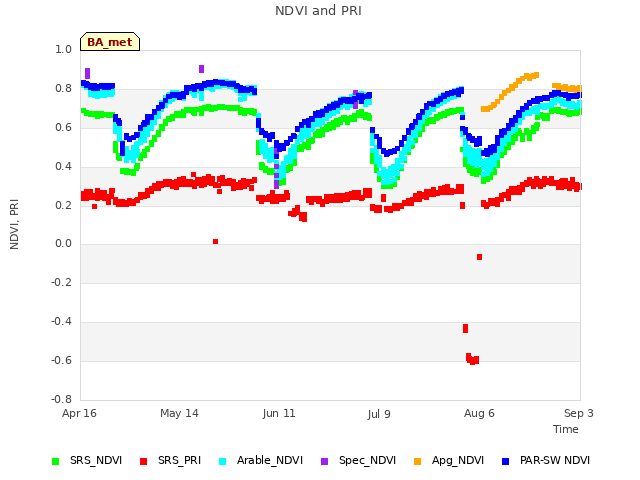Screen dimensions: 640x480
Task: Click the BA_met label tag
Action: coord(110,42)
